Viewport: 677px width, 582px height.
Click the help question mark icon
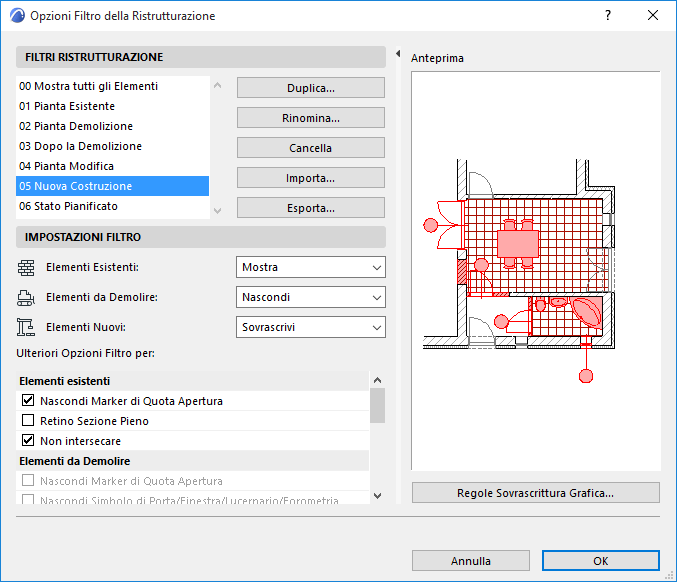pos(608,16)
